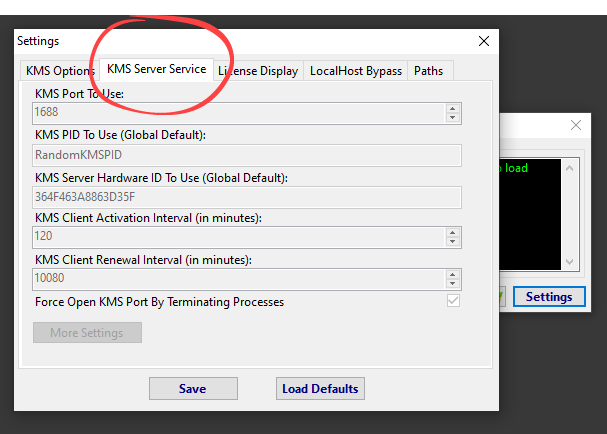Open the Paths tab
This screenshot has width=607, height=434.
429,71
